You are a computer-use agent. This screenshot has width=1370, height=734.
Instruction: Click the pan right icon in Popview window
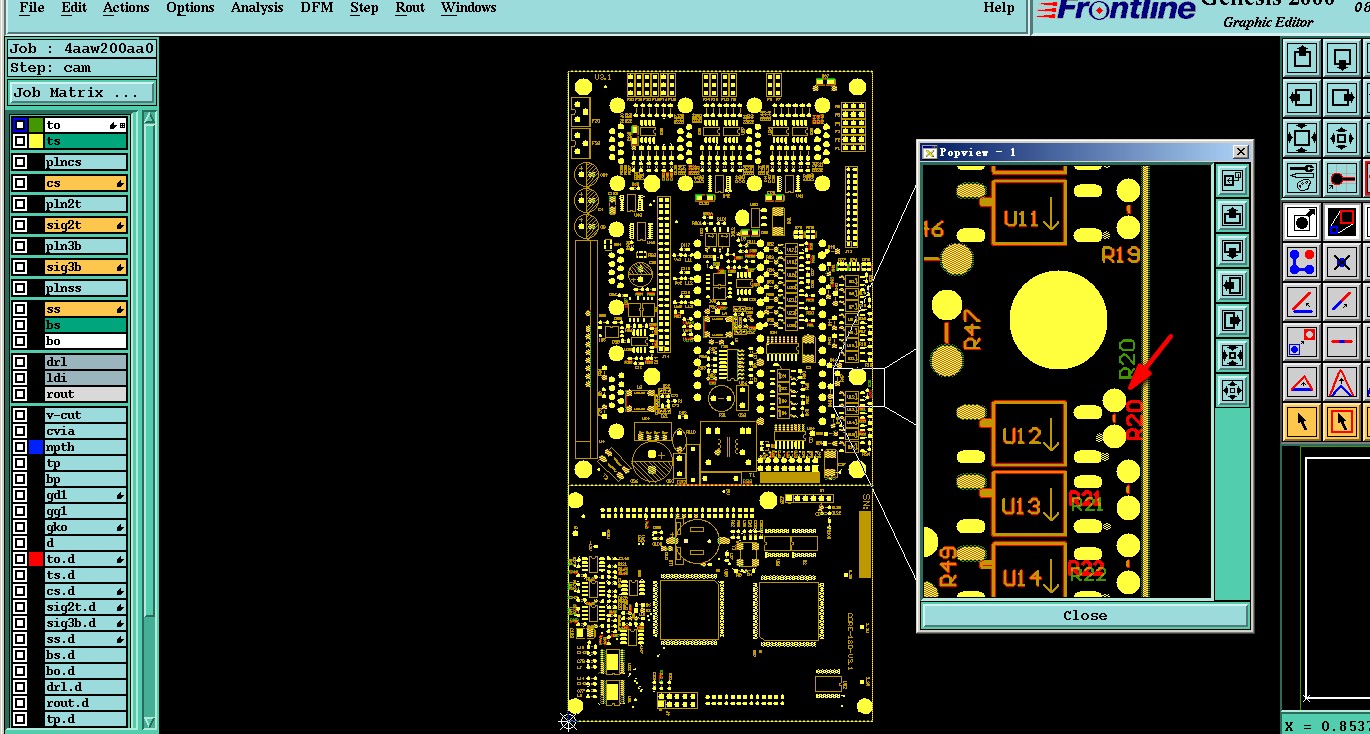[x=1233, y=320]
